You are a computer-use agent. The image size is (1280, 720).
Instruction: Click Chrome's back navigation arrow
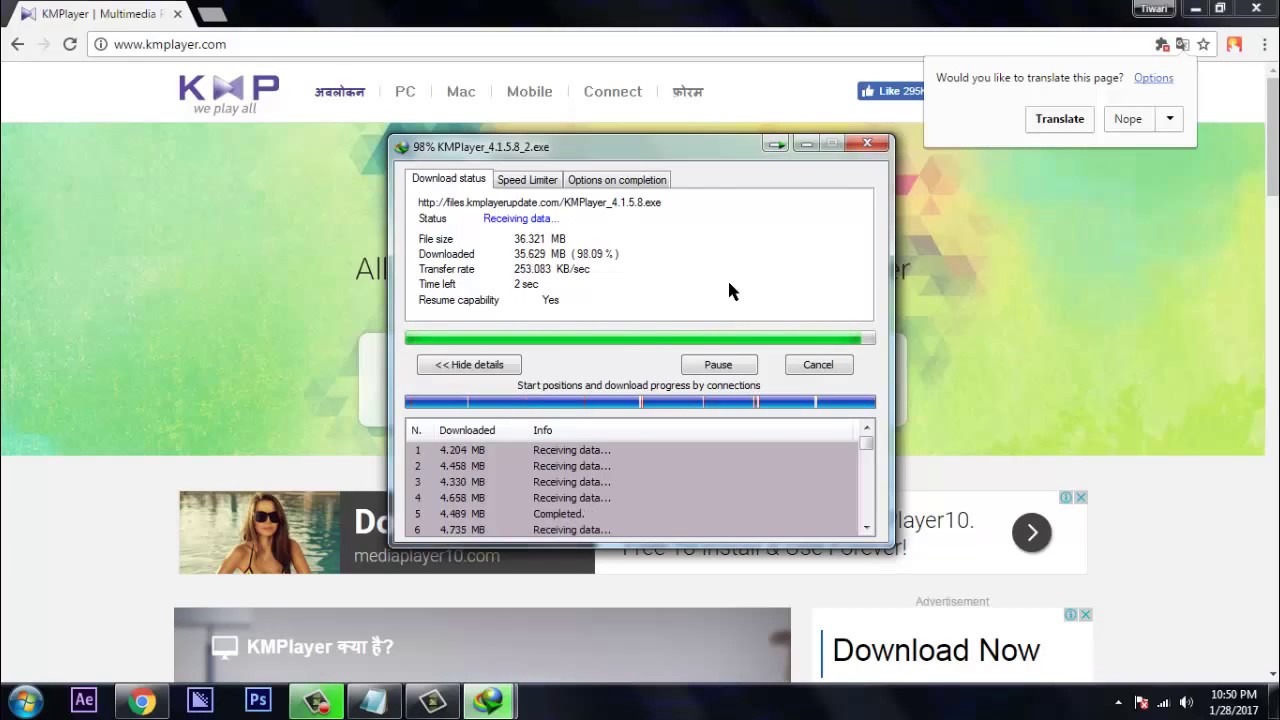[17, 44]
